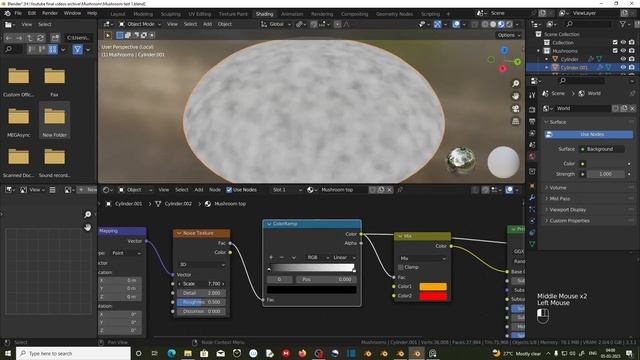This screenshot has height=360, width=640.
Task: Open the ColorRamp RGB color mode dropdown
Action: 318,258
